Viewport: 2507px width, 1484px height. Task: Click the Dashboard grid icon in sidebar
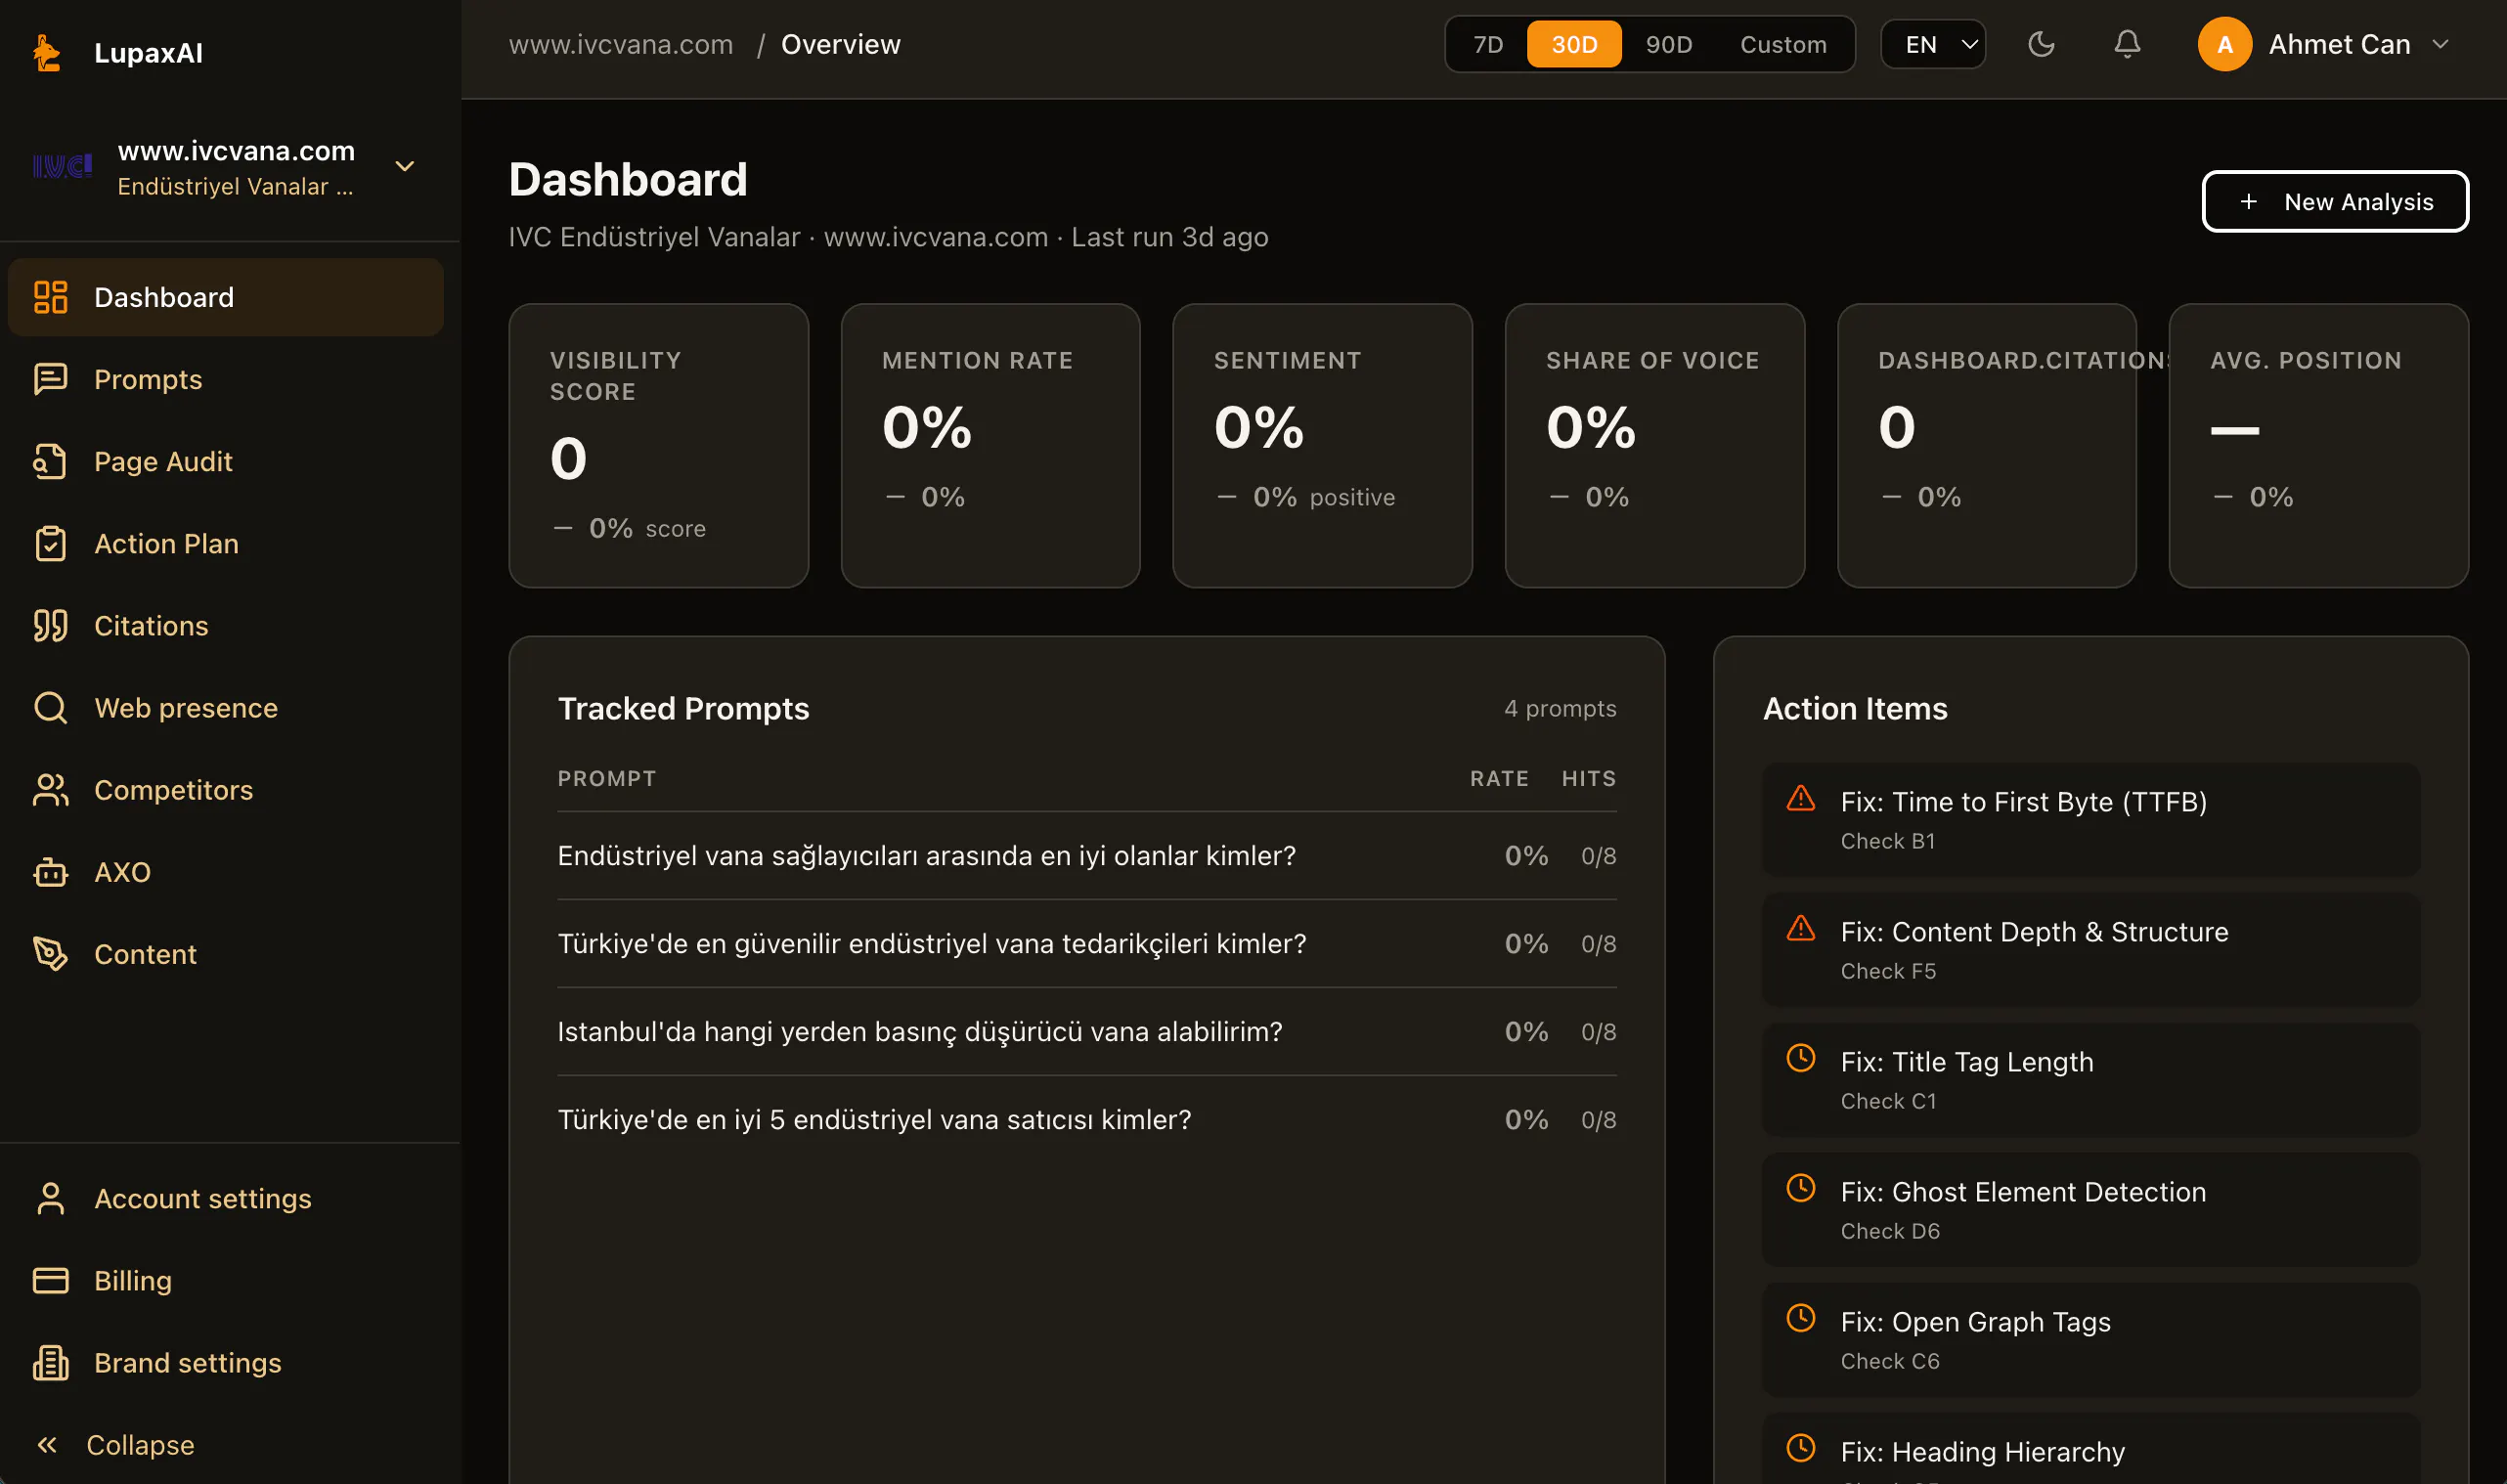(50, 297)
